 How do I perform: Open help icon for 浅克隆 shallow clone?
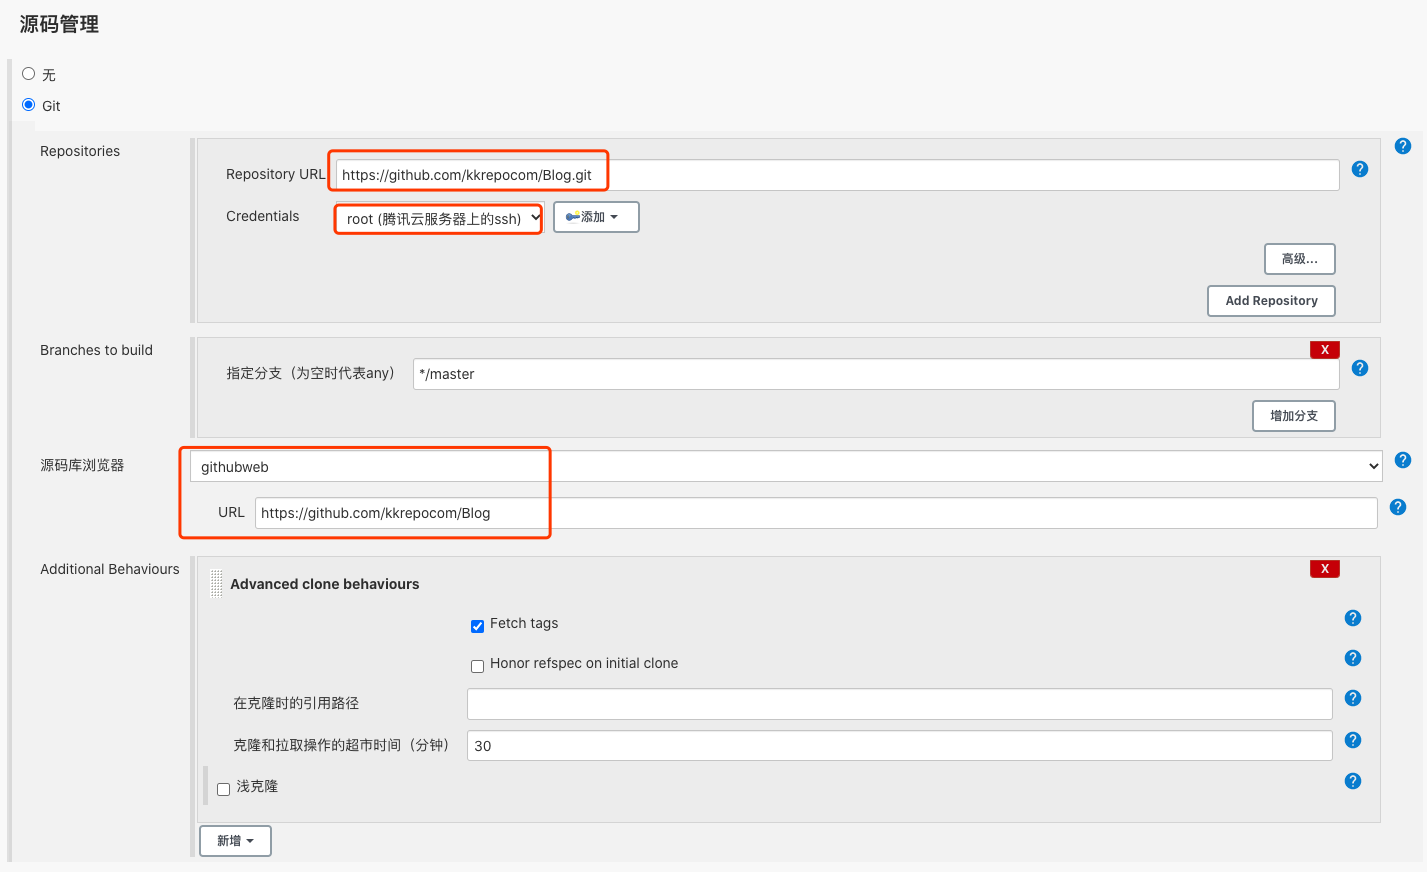pos(1352,781)
